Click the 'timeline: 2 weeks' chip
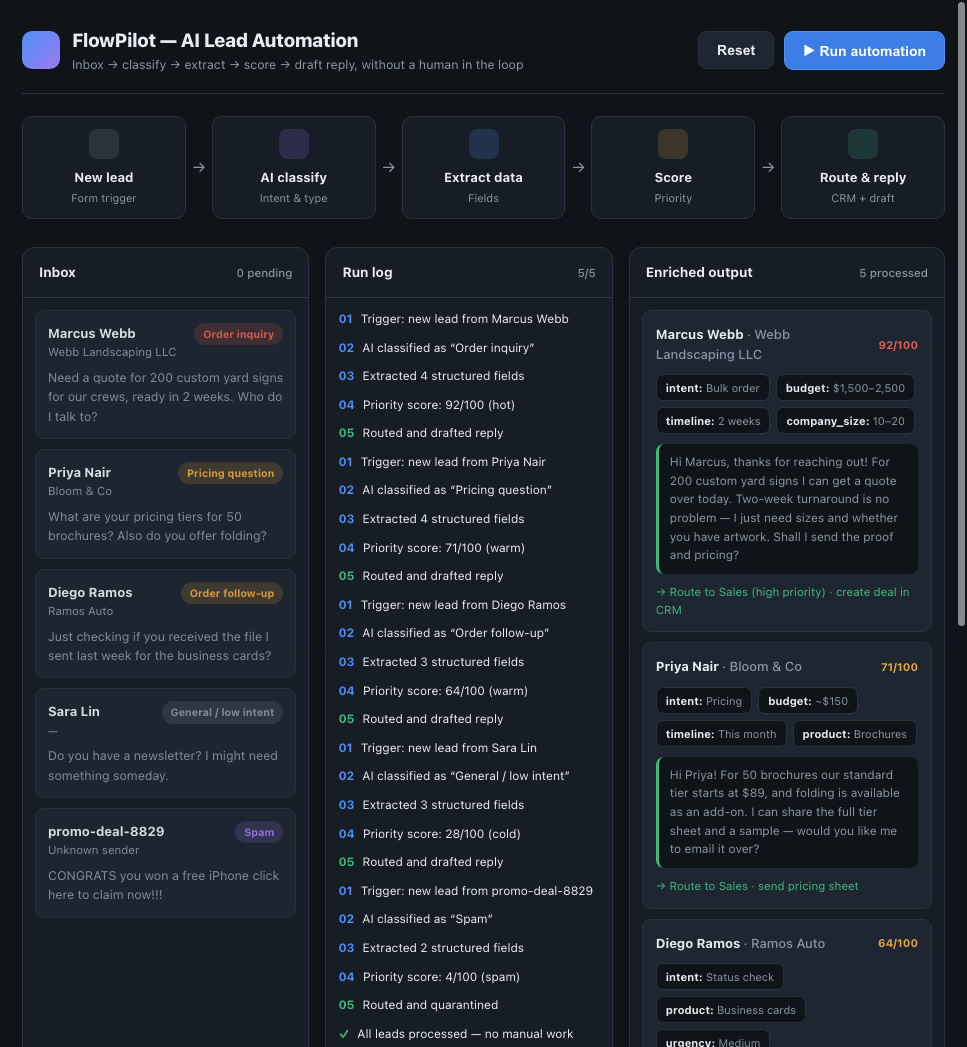The image size is (967, 1047). tap(713, 421)
